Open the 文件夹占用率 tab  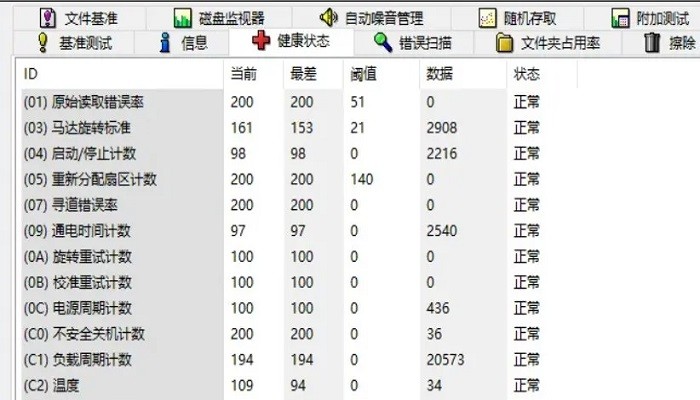pos(548,43)
